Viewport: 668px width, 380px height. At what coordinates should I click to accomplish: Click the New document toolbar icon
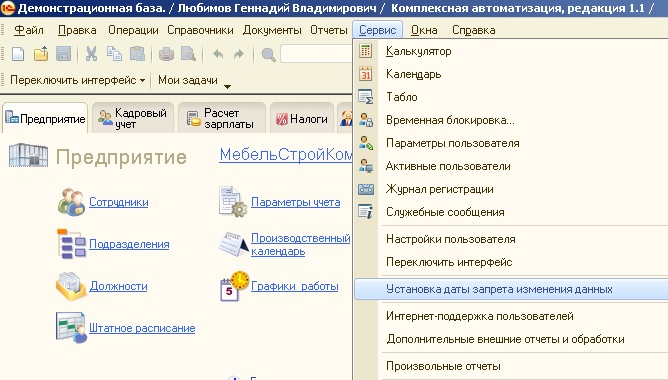18,55
